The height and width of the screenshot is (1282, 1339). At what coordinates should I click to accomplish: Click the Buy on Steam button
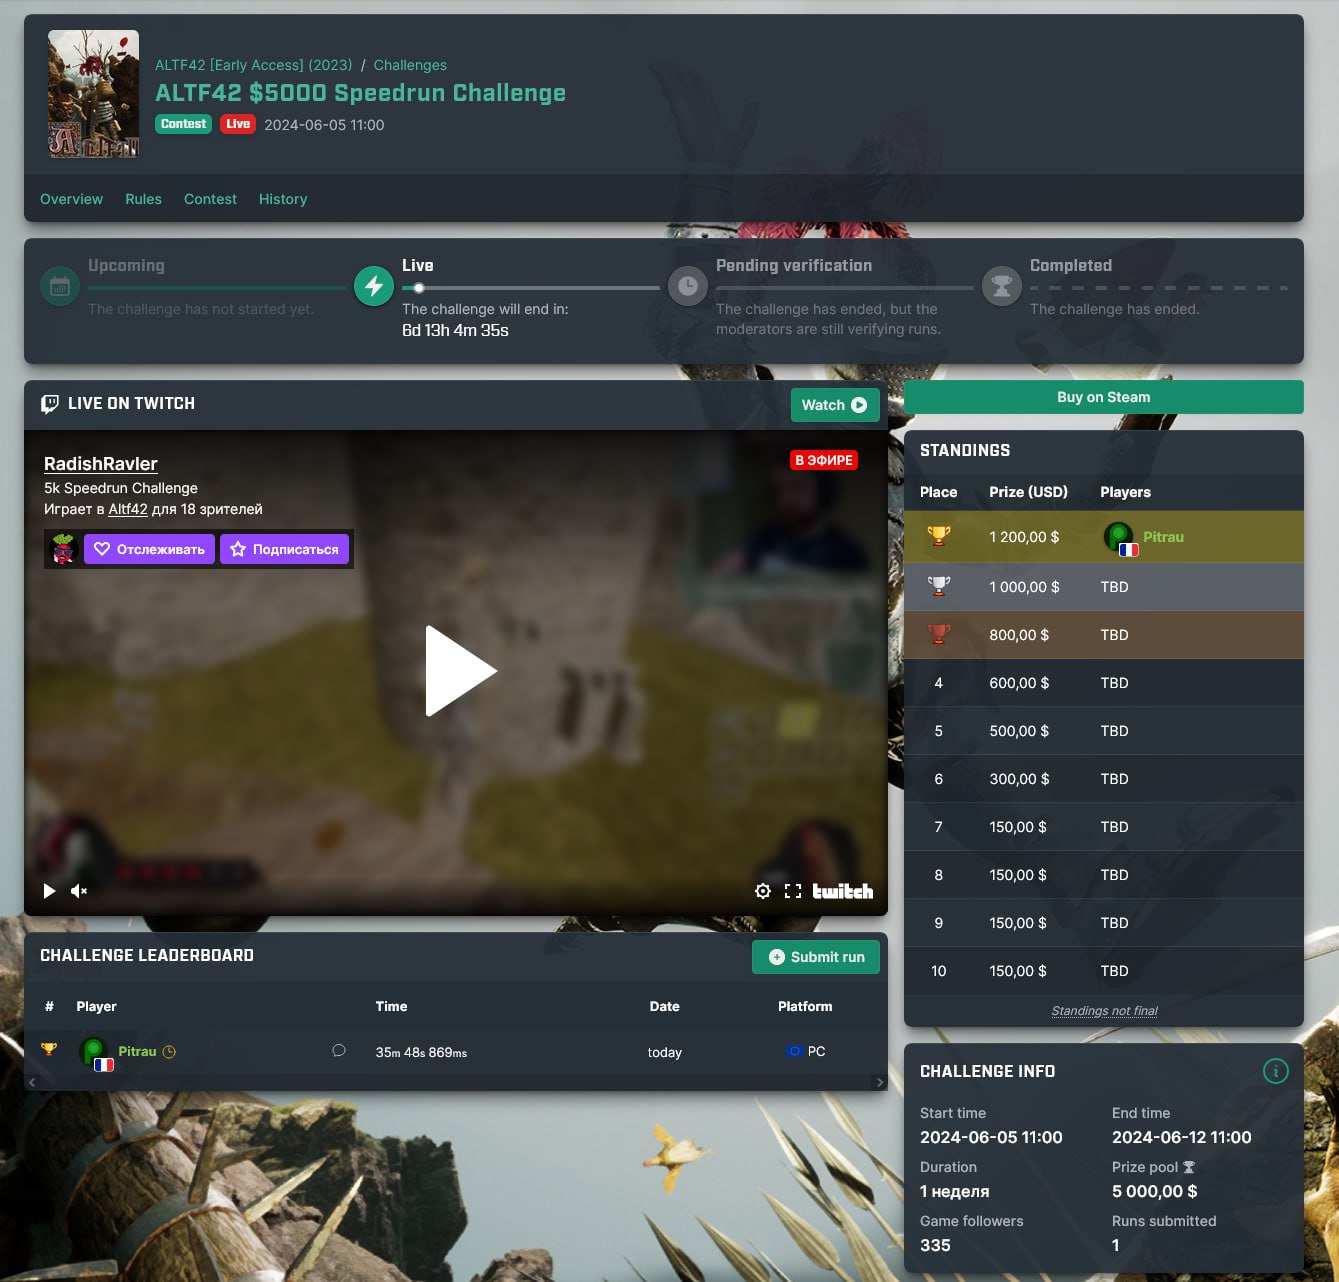tap(1103, 397)
